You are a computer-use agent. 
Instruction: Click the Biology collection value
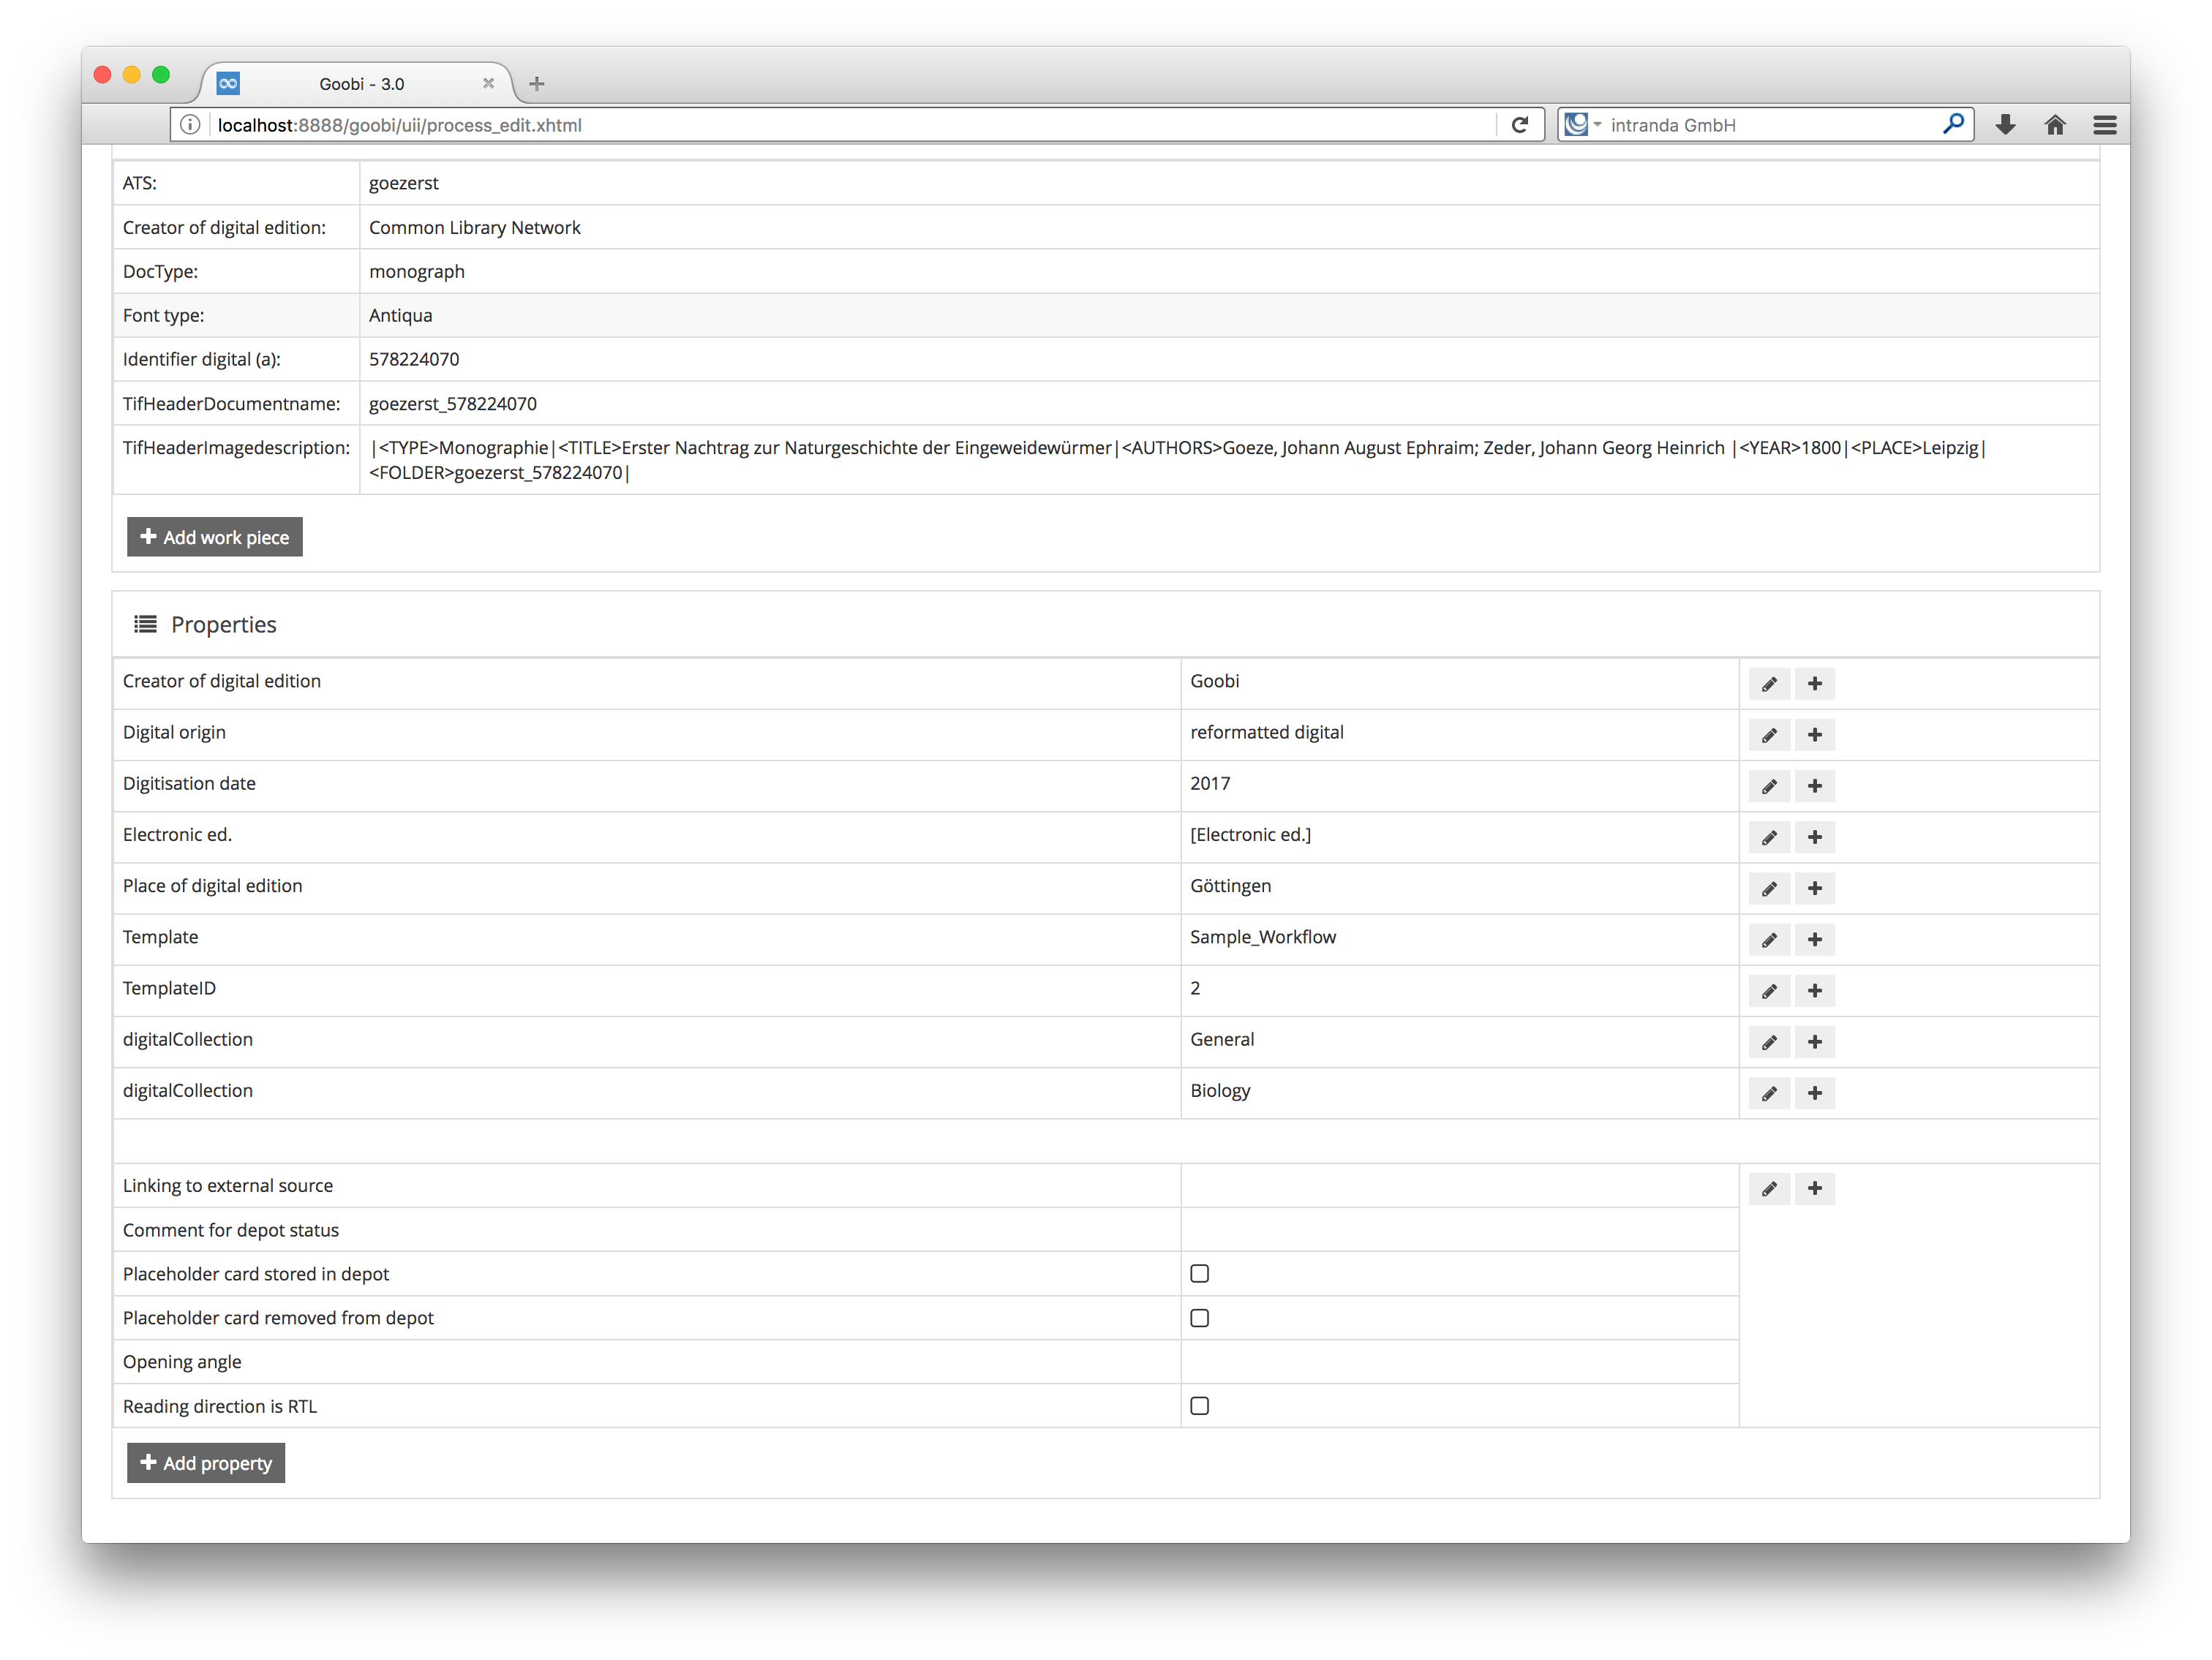[1220, 1091]
